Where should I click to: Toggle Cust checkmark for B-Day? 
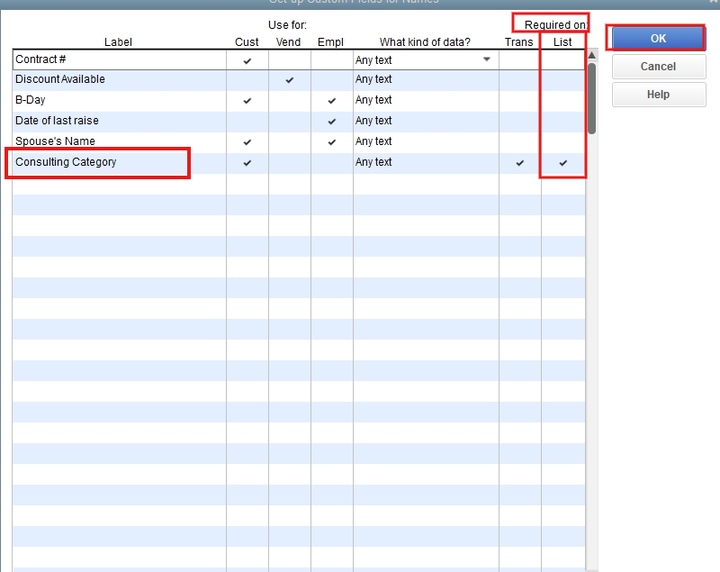(247, 101)
